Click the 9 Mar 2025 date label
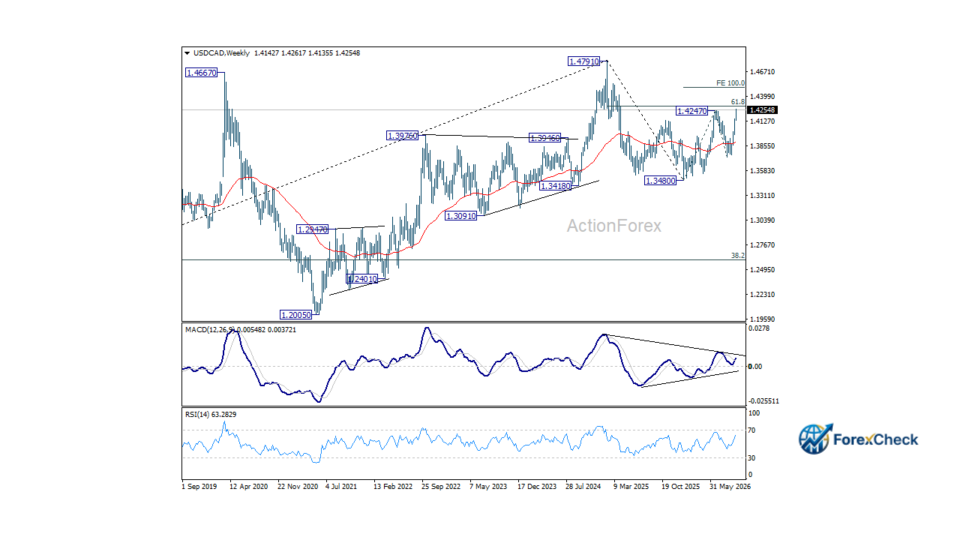Image resolution: width=960 pixels, height=540 pixels. pyautogui.click(x=631, y=487)
